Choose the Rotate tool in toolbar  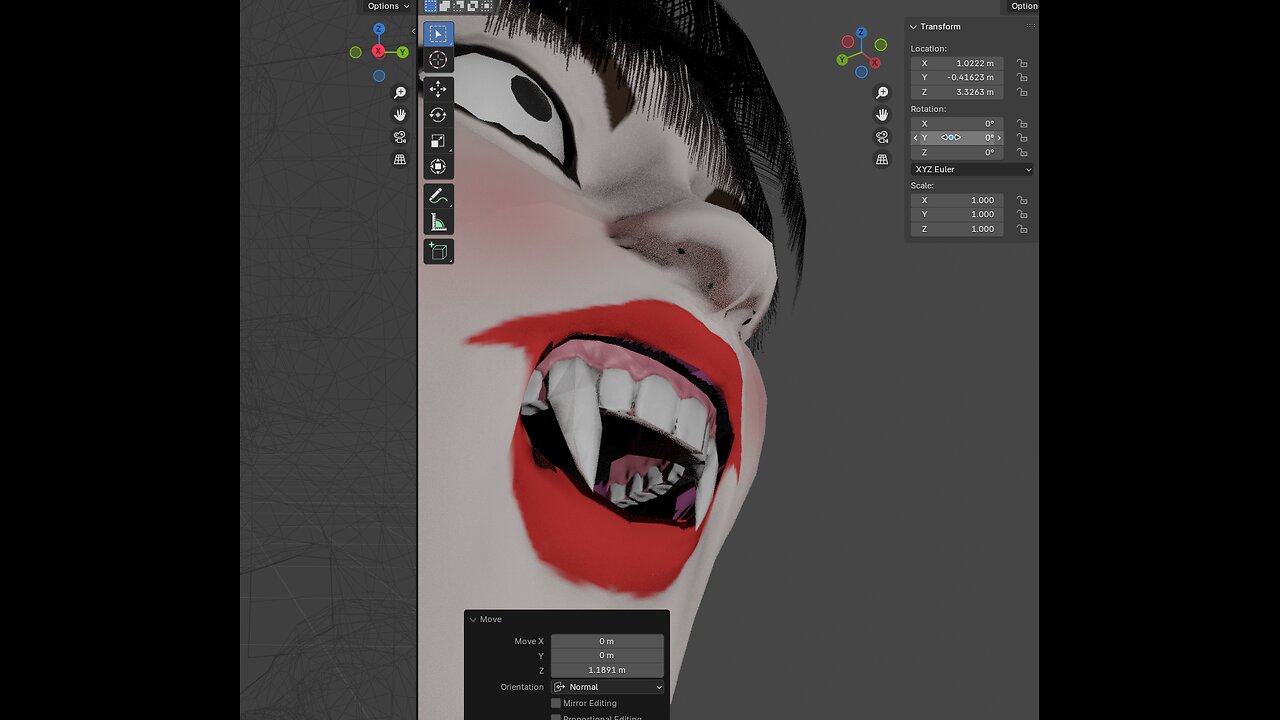pos(438,115)
